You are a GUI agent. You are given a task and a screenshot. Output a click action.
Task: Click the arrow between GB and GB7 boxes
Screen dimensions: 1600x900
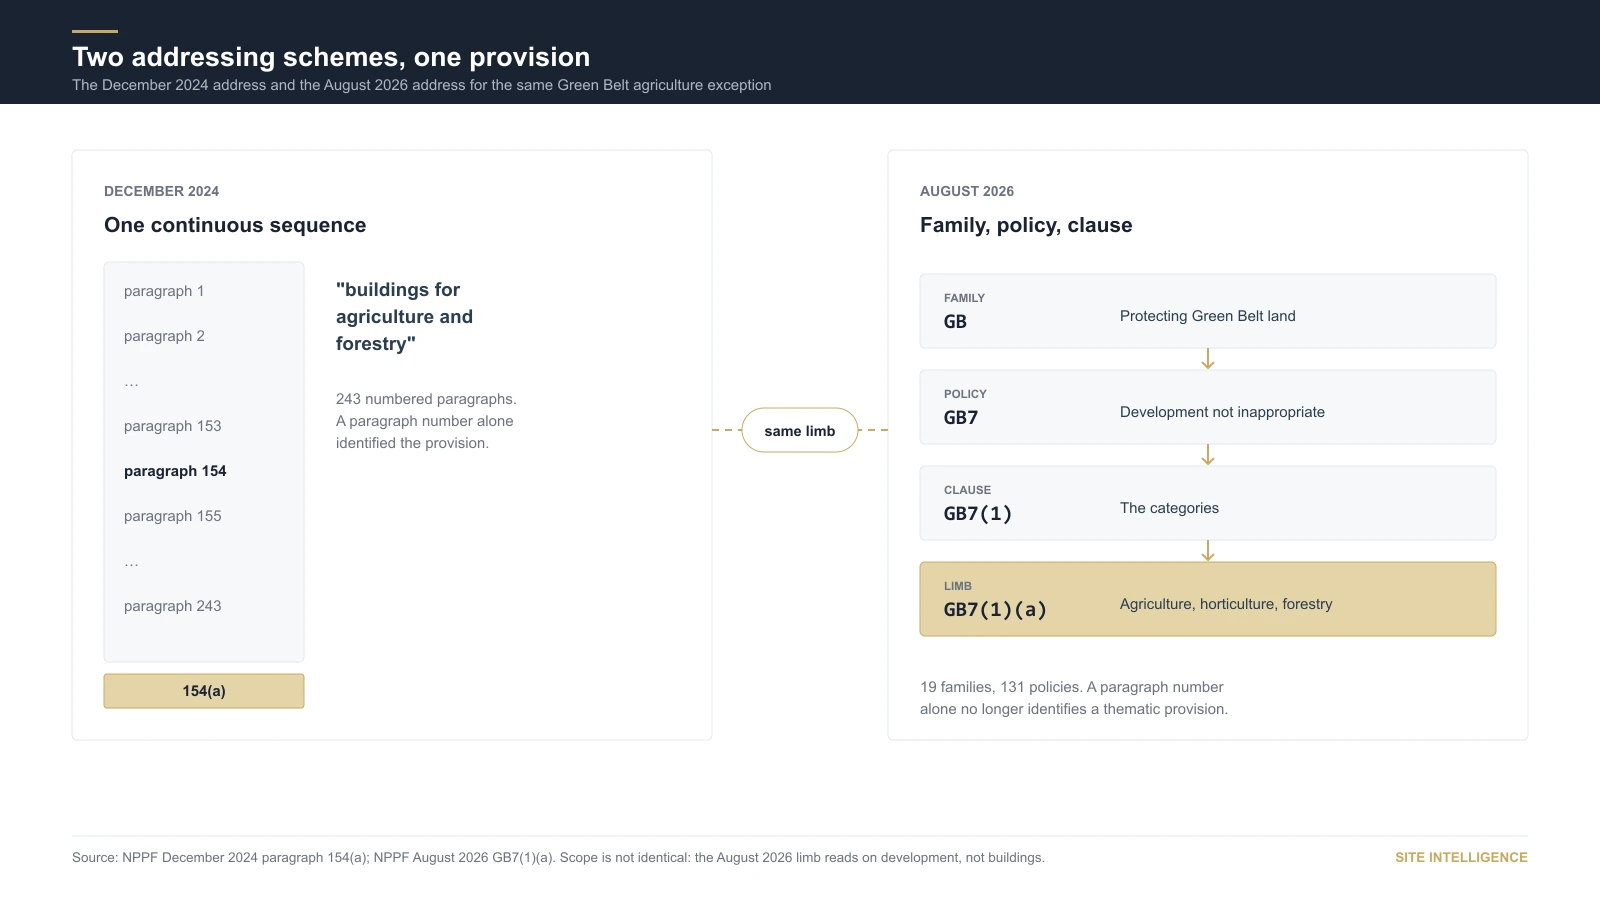(x=1208, y=359)
